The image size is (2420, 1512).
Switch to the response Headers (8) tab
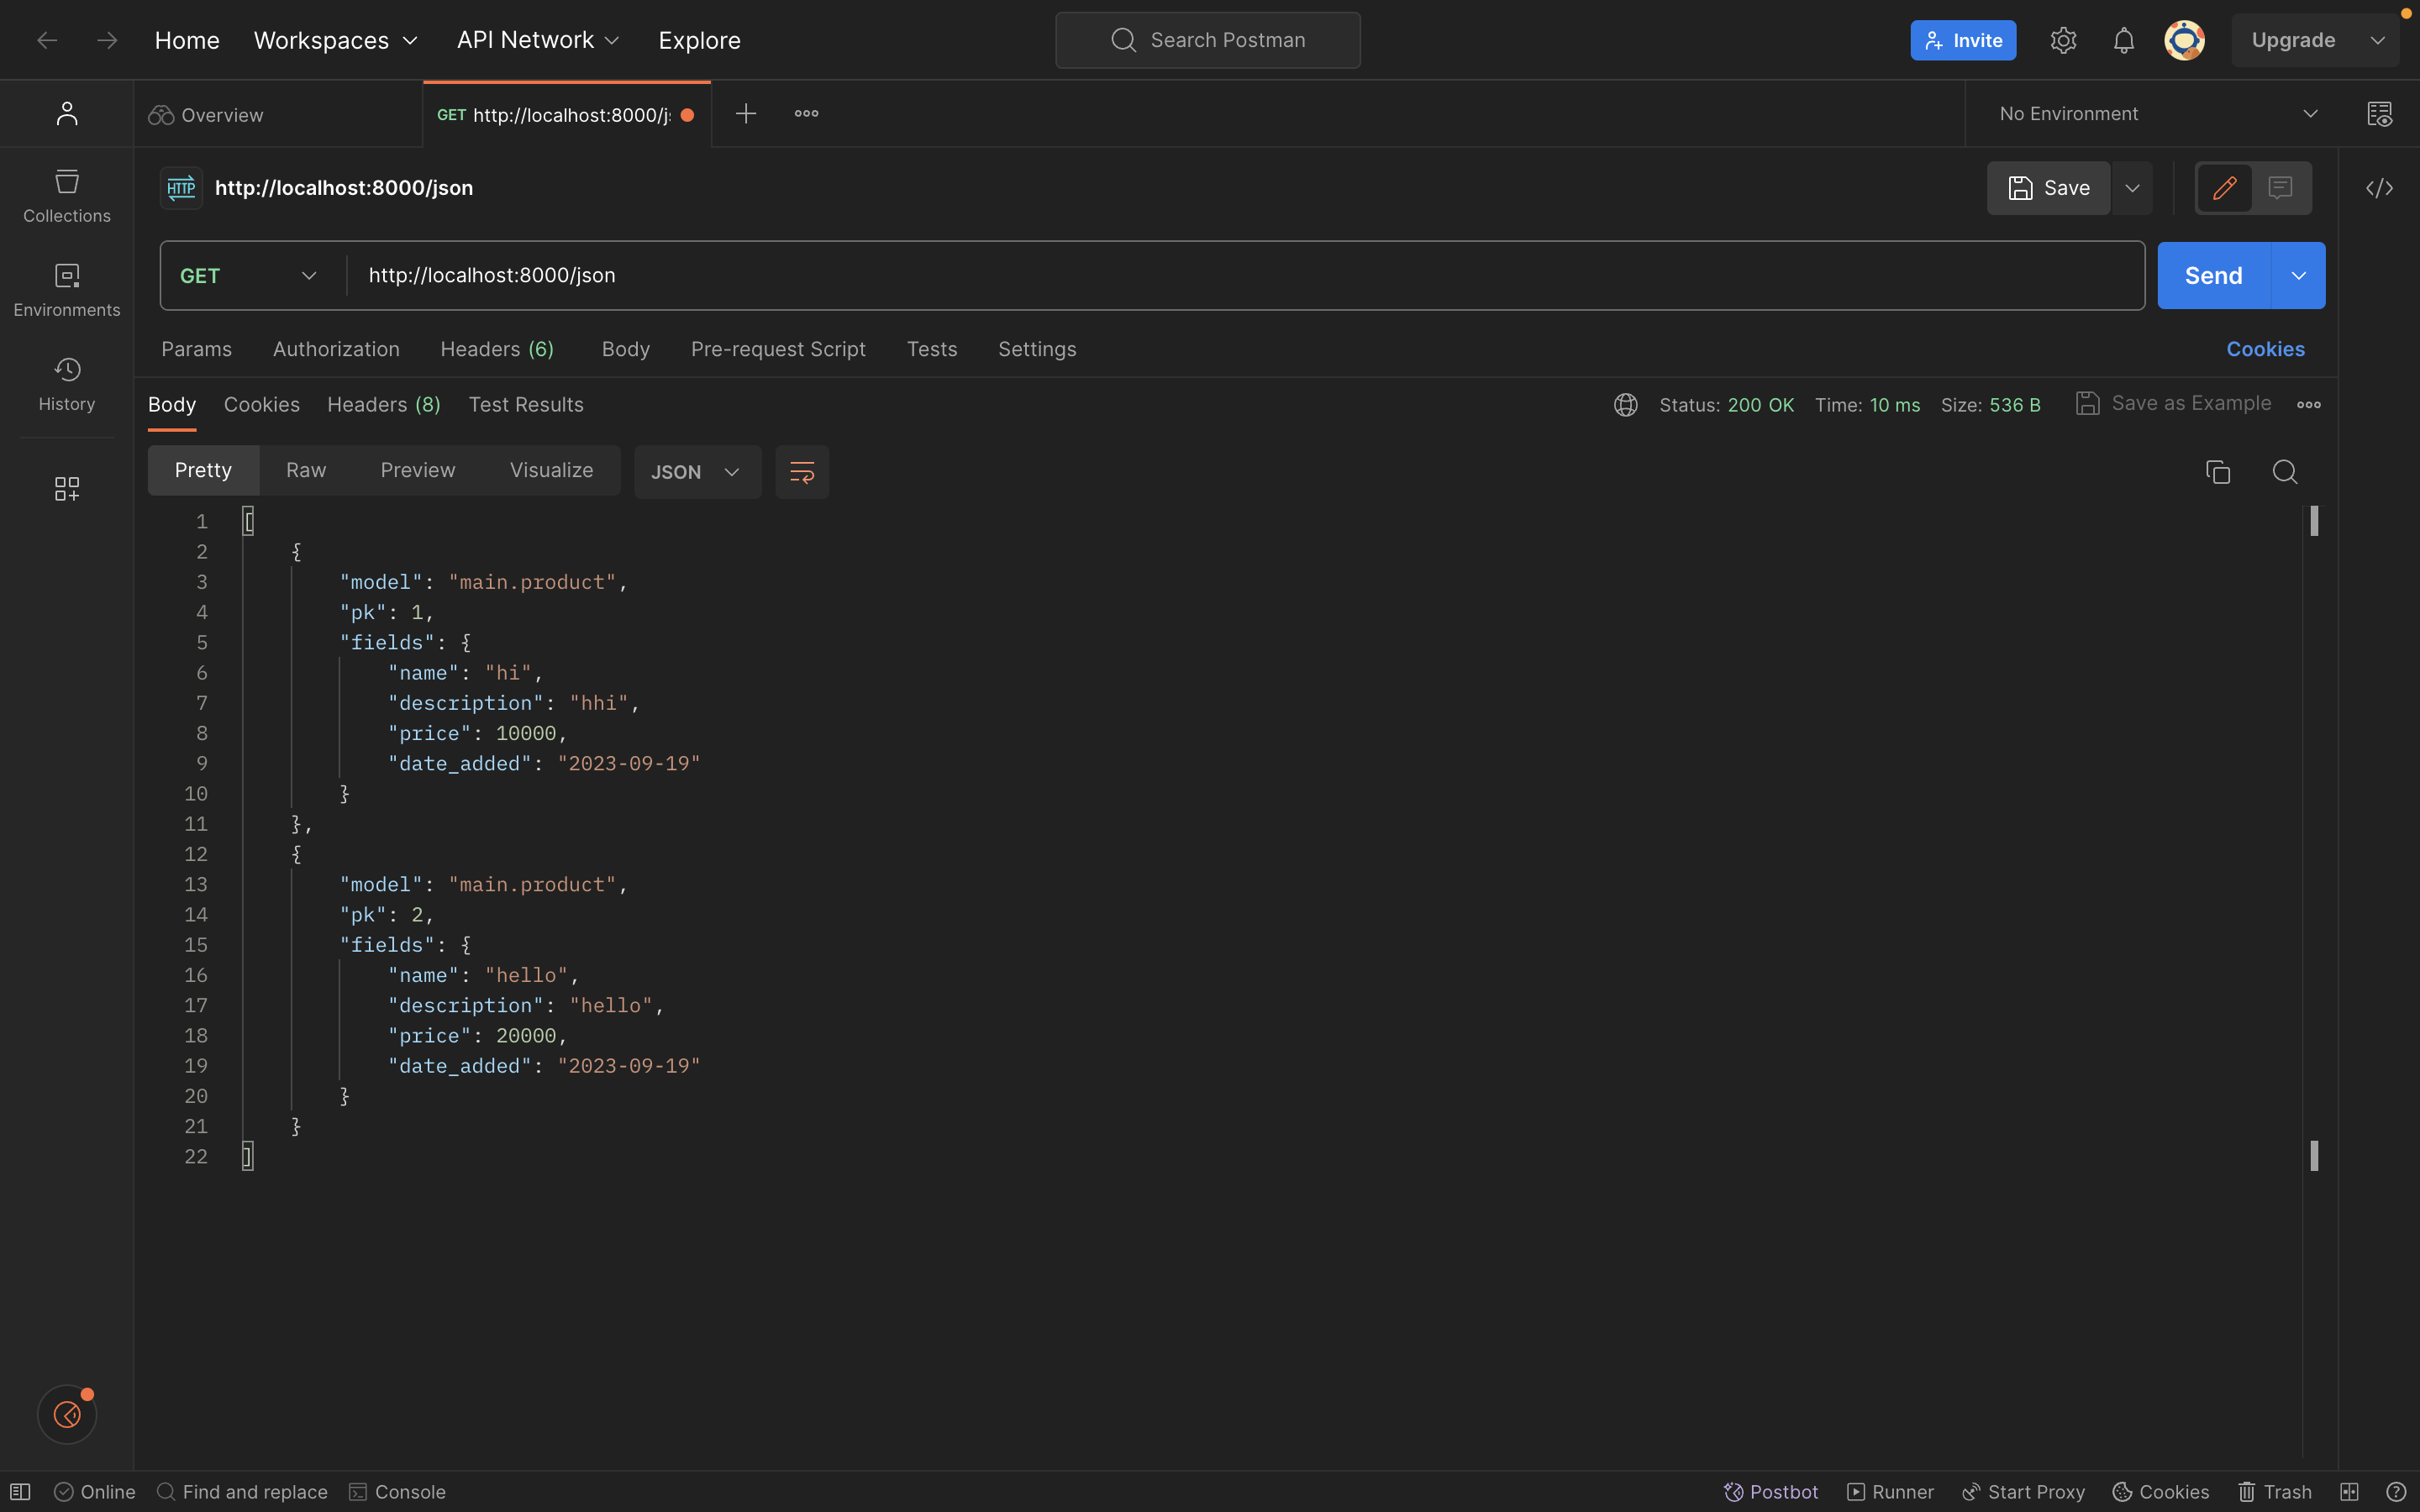[383, 404]
